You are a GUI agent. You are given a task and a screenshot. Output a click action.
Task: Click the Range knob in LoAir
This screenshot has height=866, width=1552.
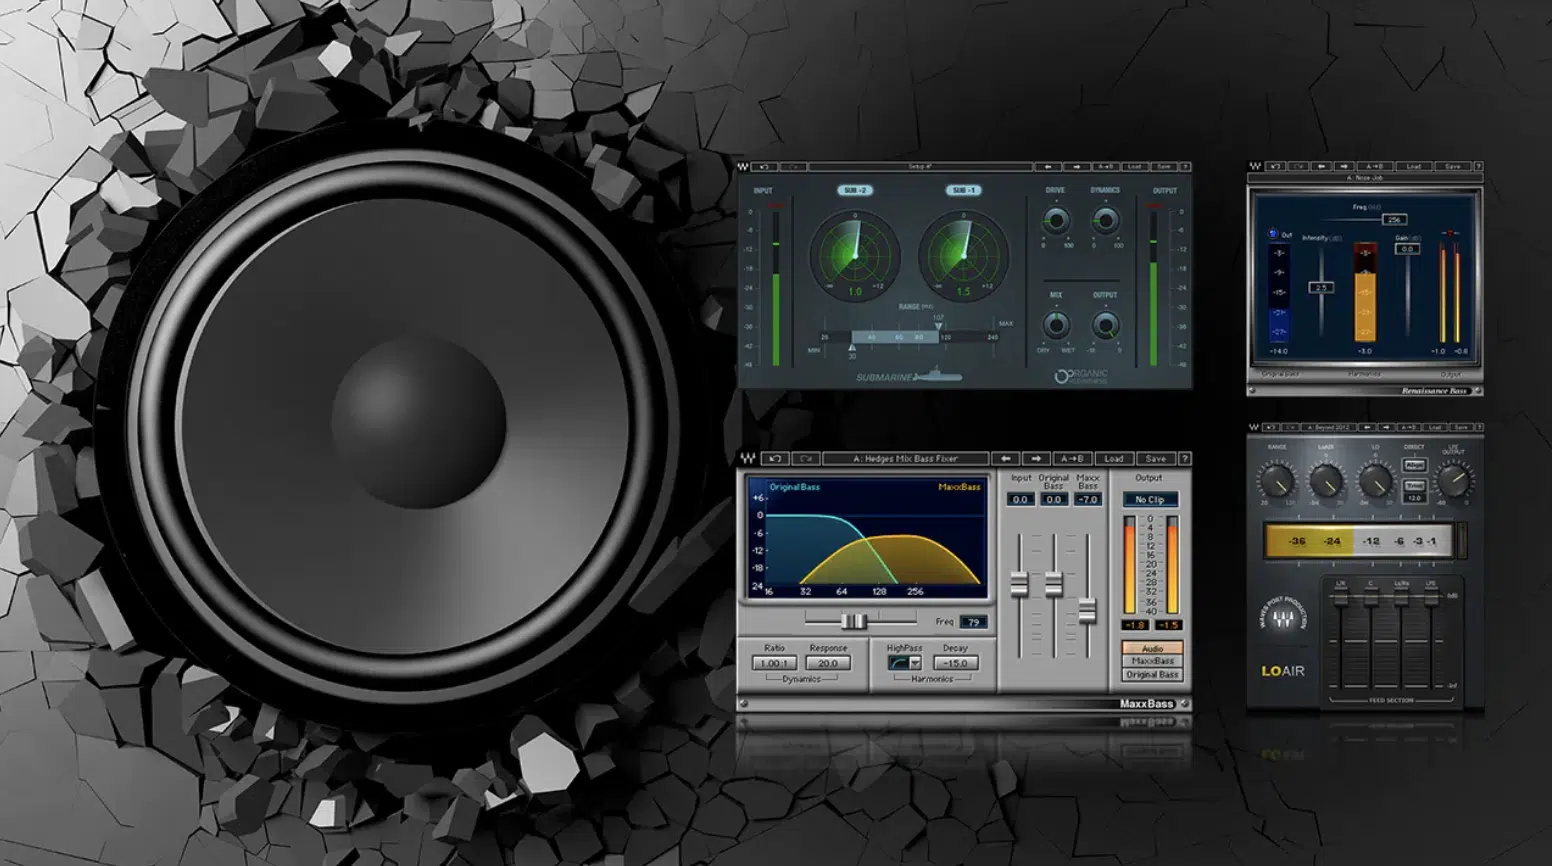coord(1277,481)
